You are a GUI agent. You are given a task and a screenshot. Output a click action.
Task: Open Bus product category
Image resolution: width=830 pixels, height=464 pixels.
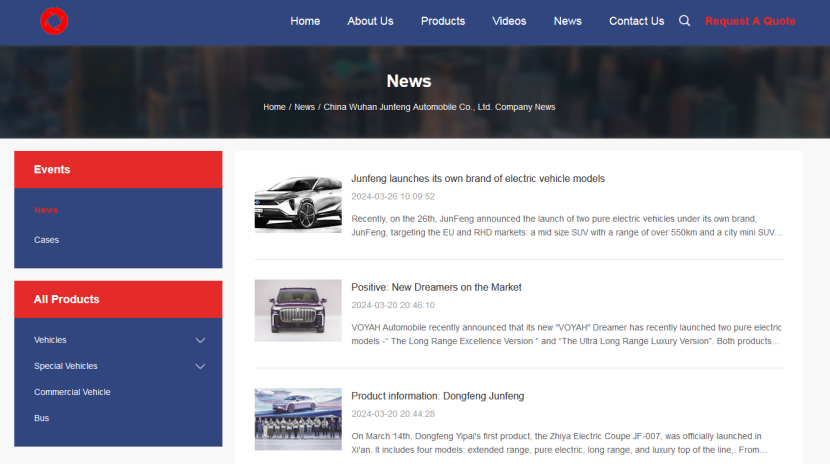(x=41, y=418)
